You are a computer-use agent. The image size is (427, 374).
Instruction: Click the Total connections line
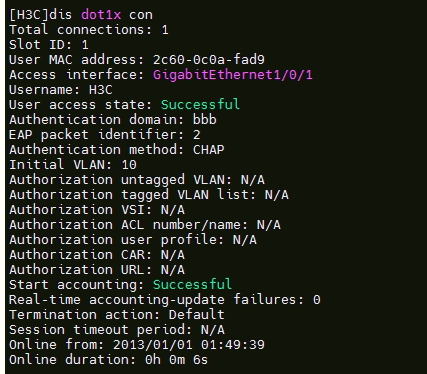(x=89, y=30)
